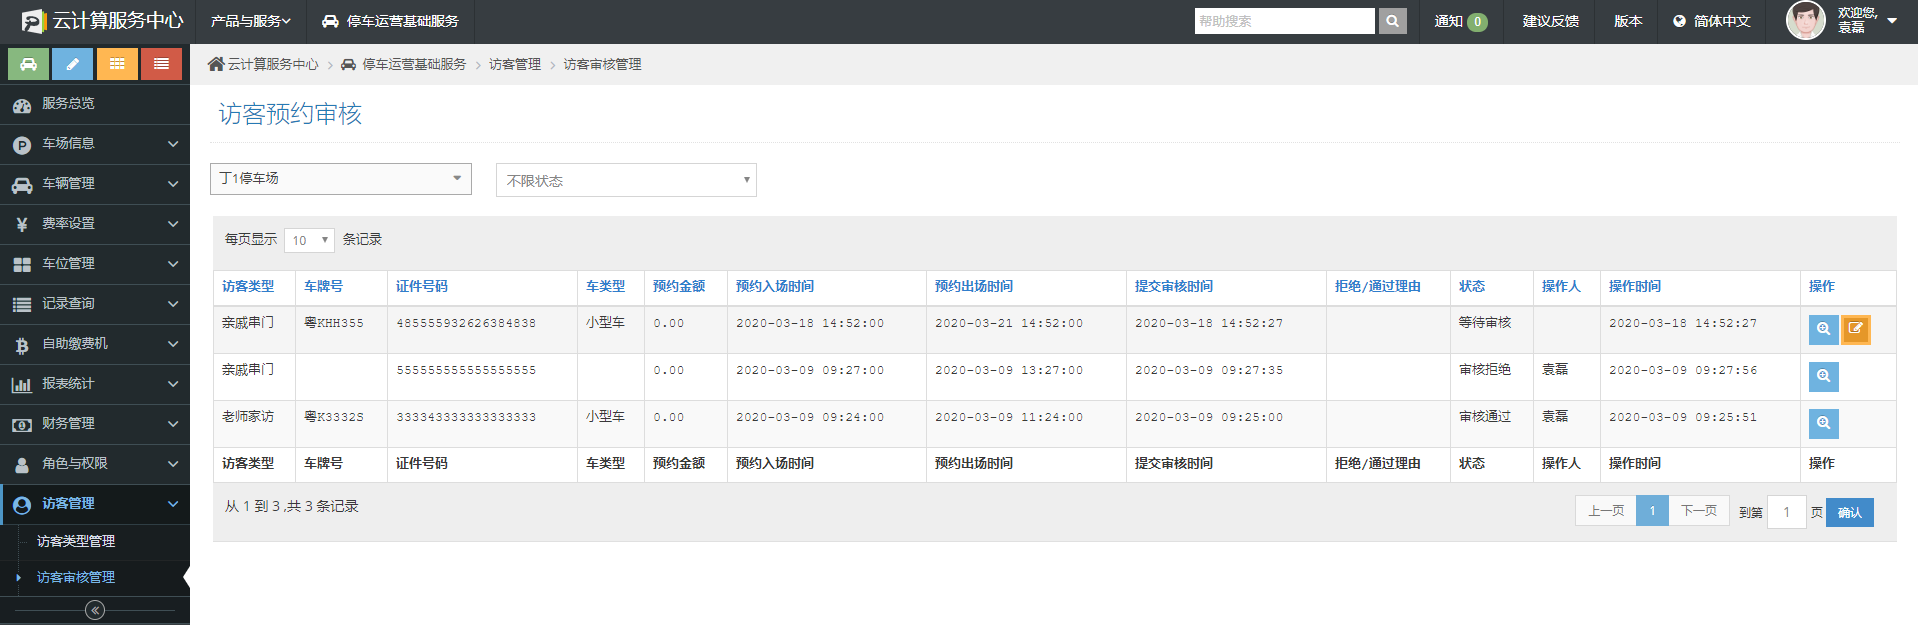Open the 丁1停车场 parking lot dropdown
This screenshot has width=1918, height=625.
coord(341,179)
